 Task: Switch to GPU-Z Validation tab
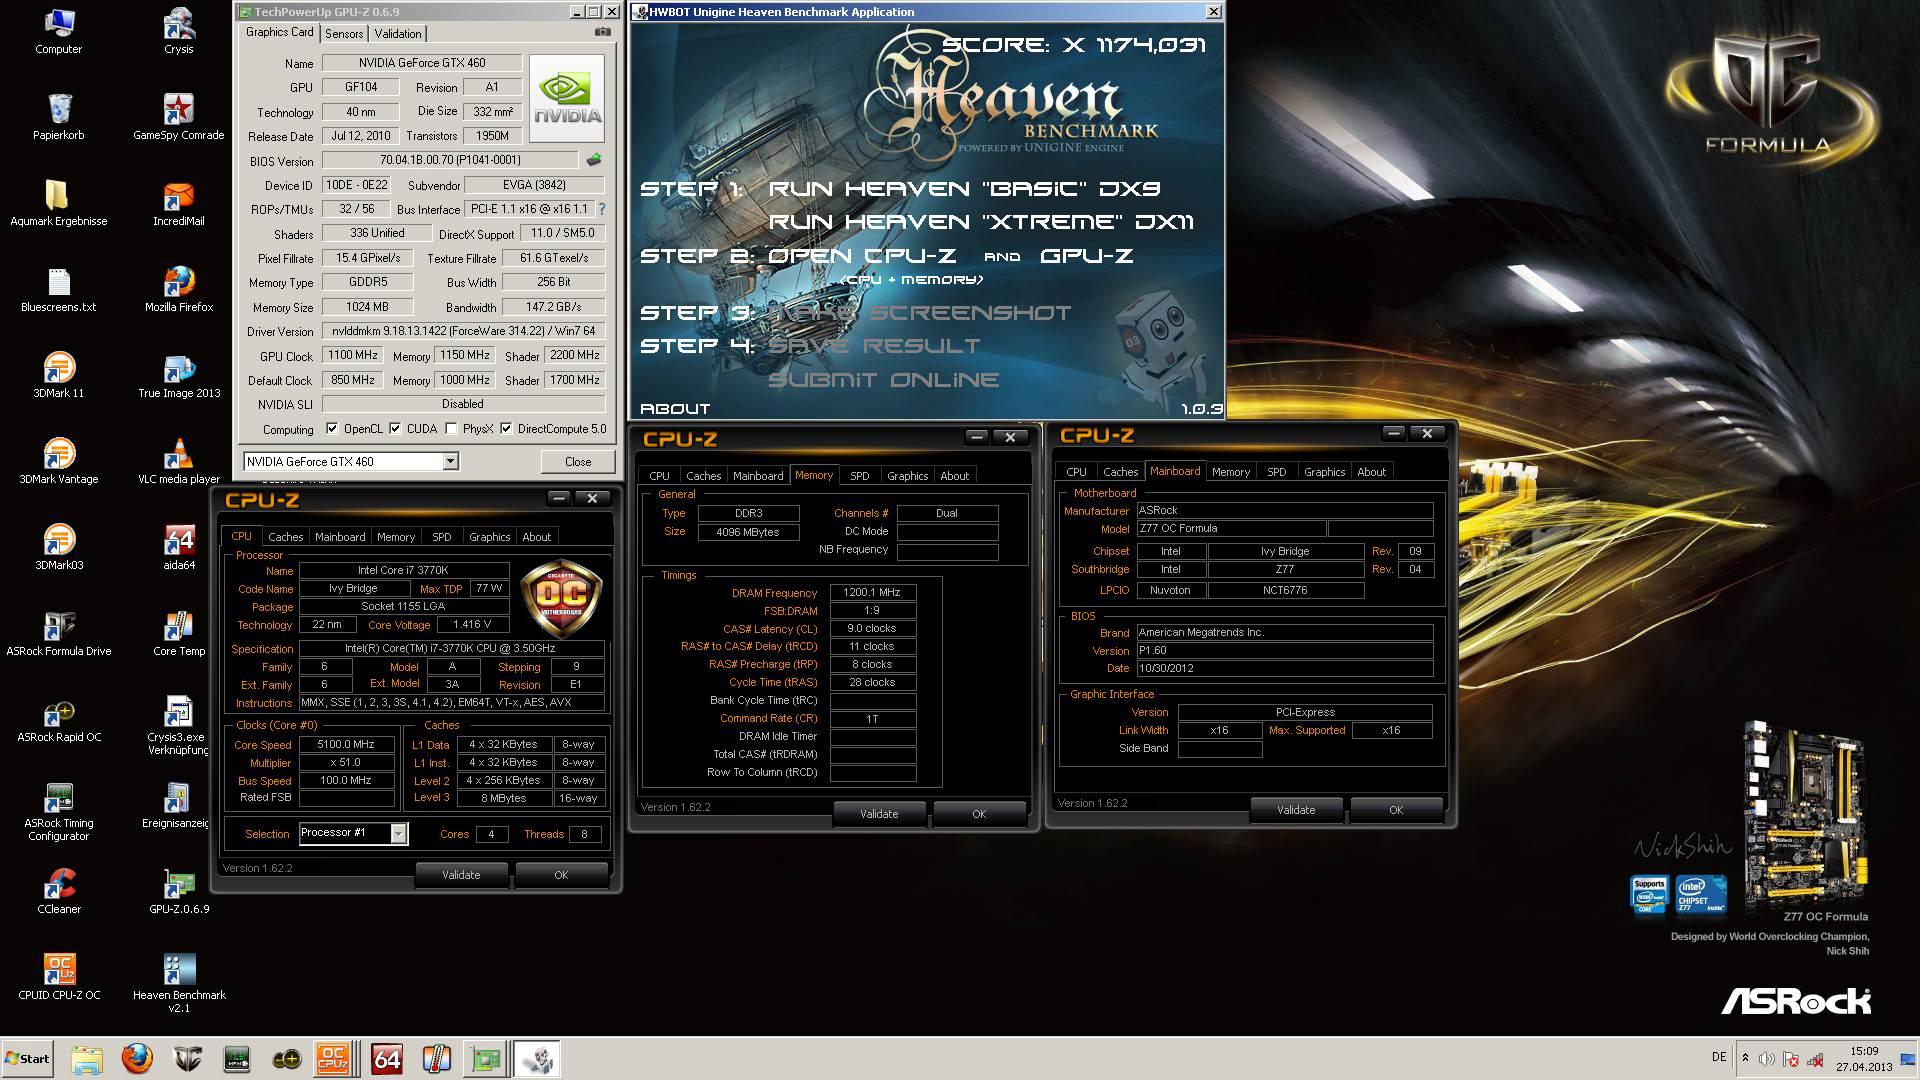(398, 34)
